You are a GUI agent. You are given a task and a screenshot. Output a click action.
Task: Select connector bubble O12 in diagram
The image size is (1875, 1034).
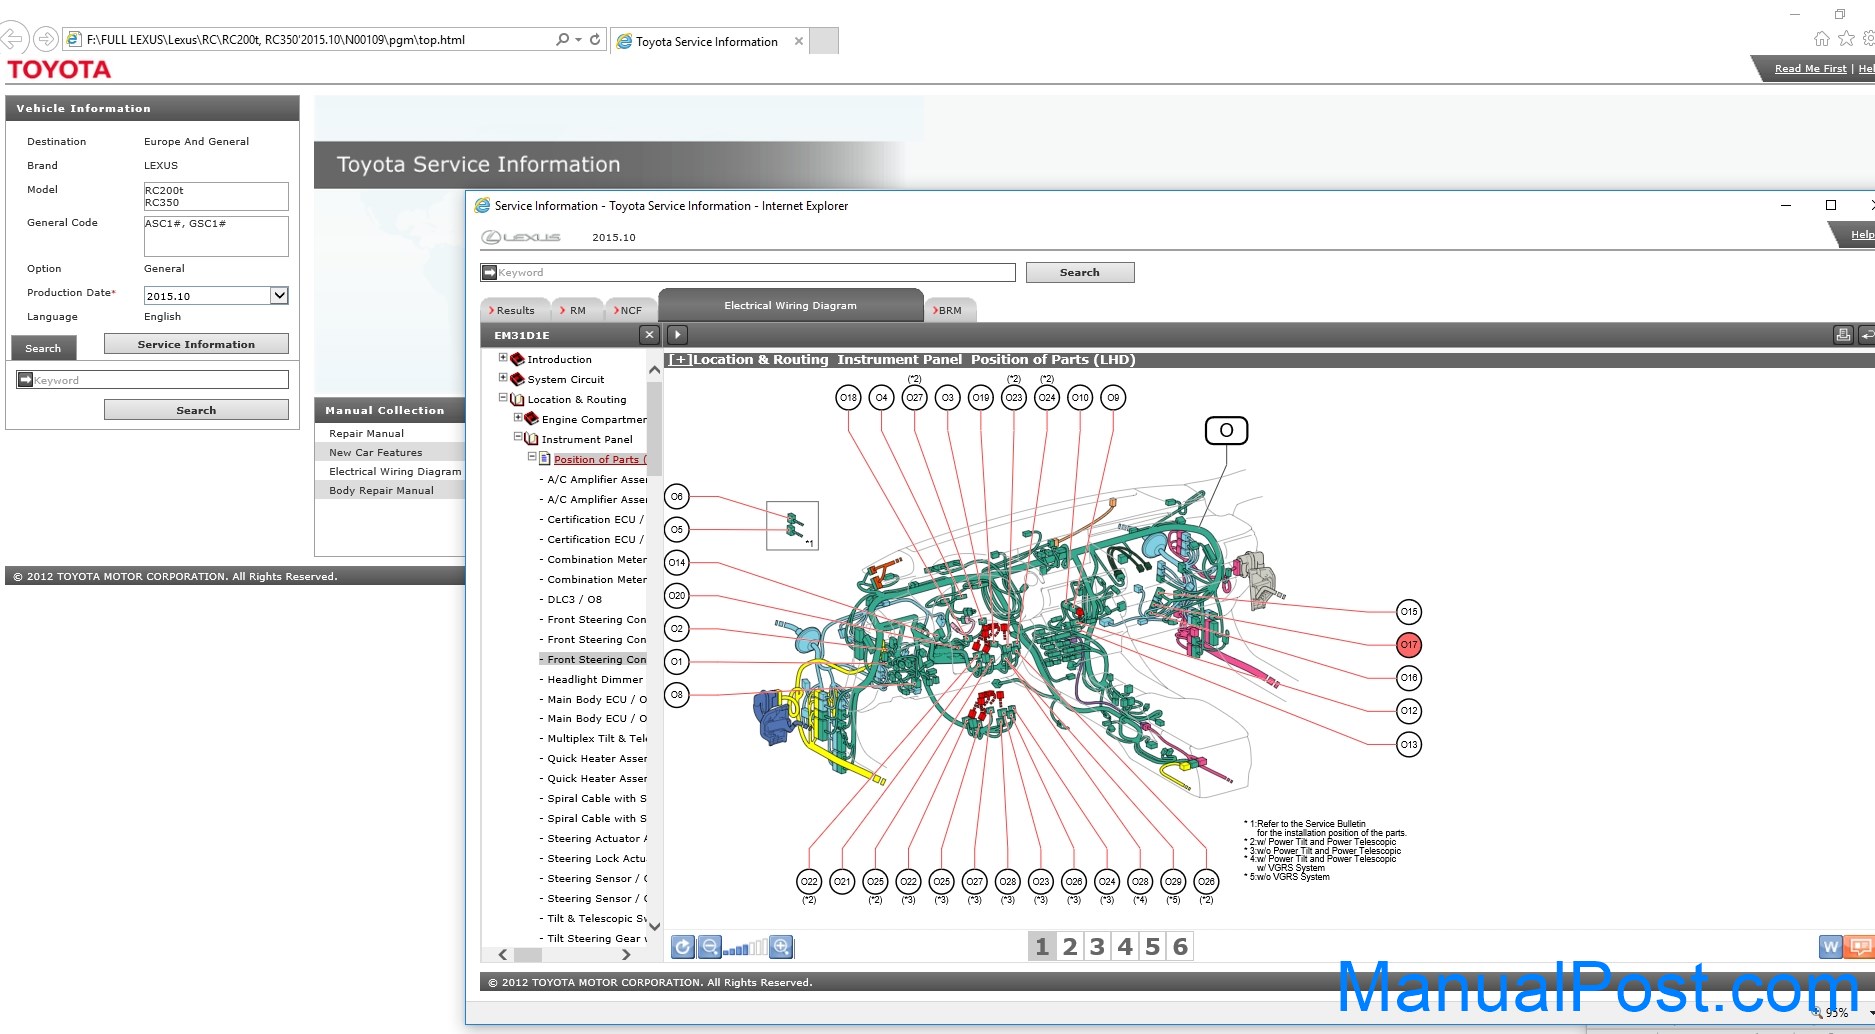[1408, 711]
